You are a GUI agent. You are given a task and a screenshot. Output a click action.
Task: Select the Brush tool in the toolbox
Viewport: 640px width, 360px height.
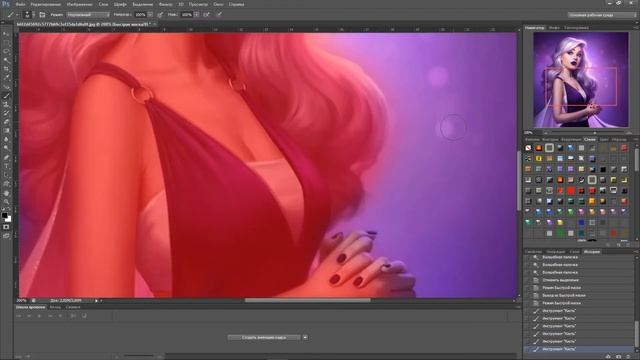tap(6, 96)
